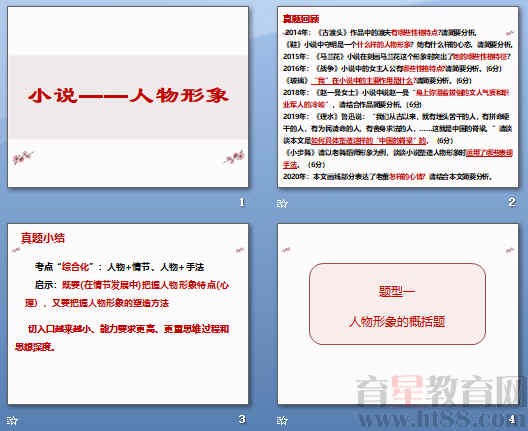Click the 题型一 text on slide 4

click(x=397, y=291)
